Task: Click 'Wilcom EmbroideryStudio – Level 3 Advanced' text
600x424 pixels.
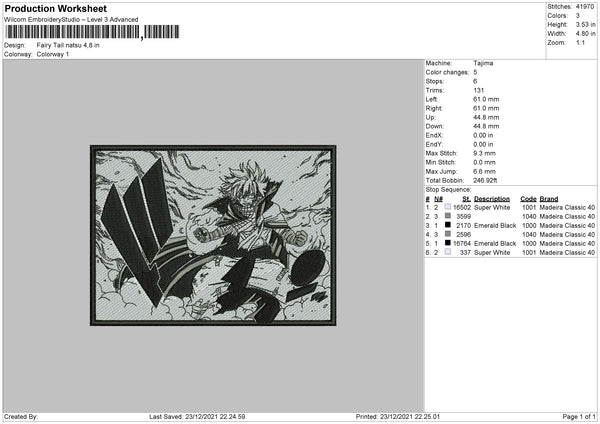Action: pyautogui.click(x=71, y=20)
